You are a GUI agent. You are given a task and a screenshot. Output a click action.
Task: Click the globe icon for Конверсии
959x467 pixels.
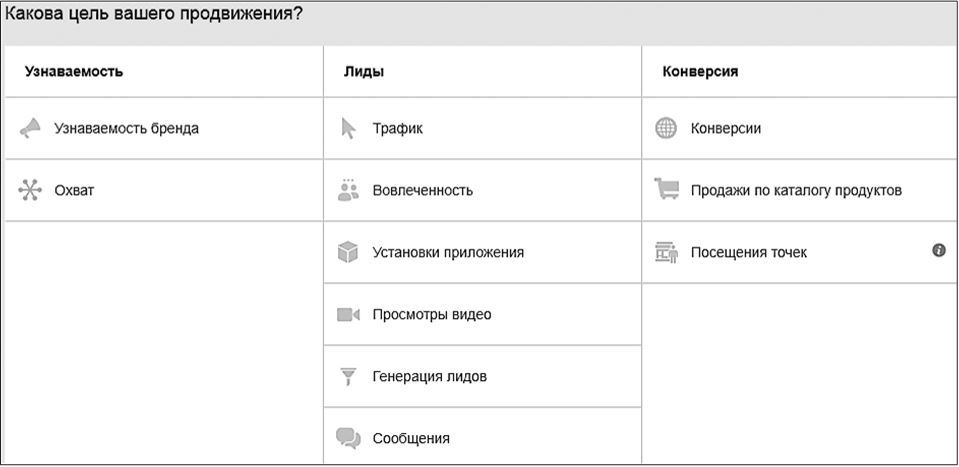(666, 128)
